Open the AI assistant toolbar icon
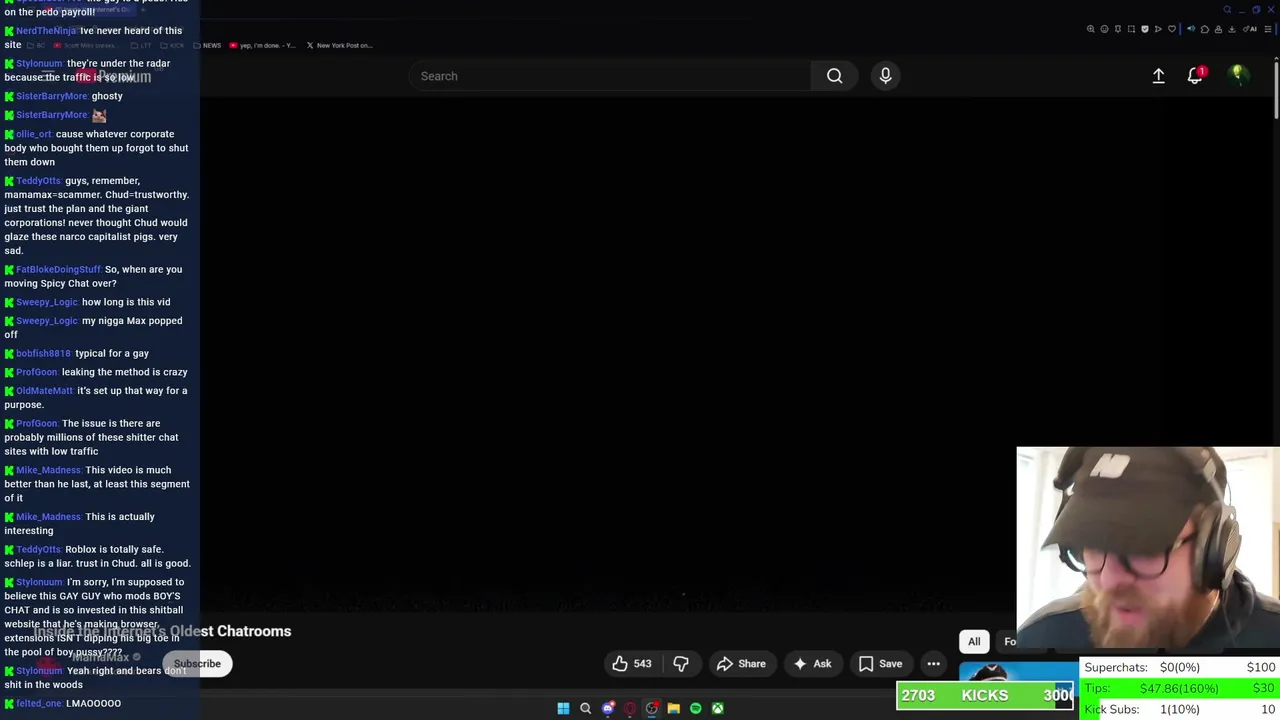Screen dimensions: 1280x720 click(1250, 29)
